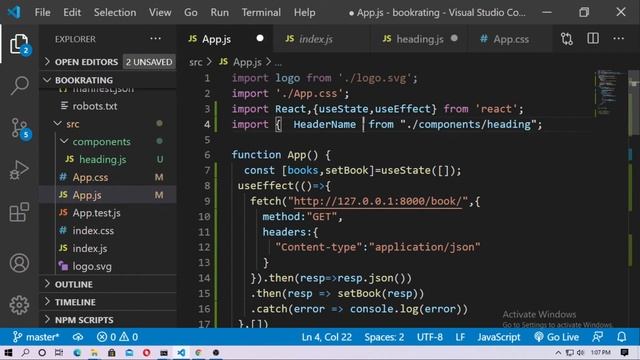Image resolution: width=640 pixels, height=360 pixels.
Task: Open the Manage gear icon
Action: (x=19, y=304)
